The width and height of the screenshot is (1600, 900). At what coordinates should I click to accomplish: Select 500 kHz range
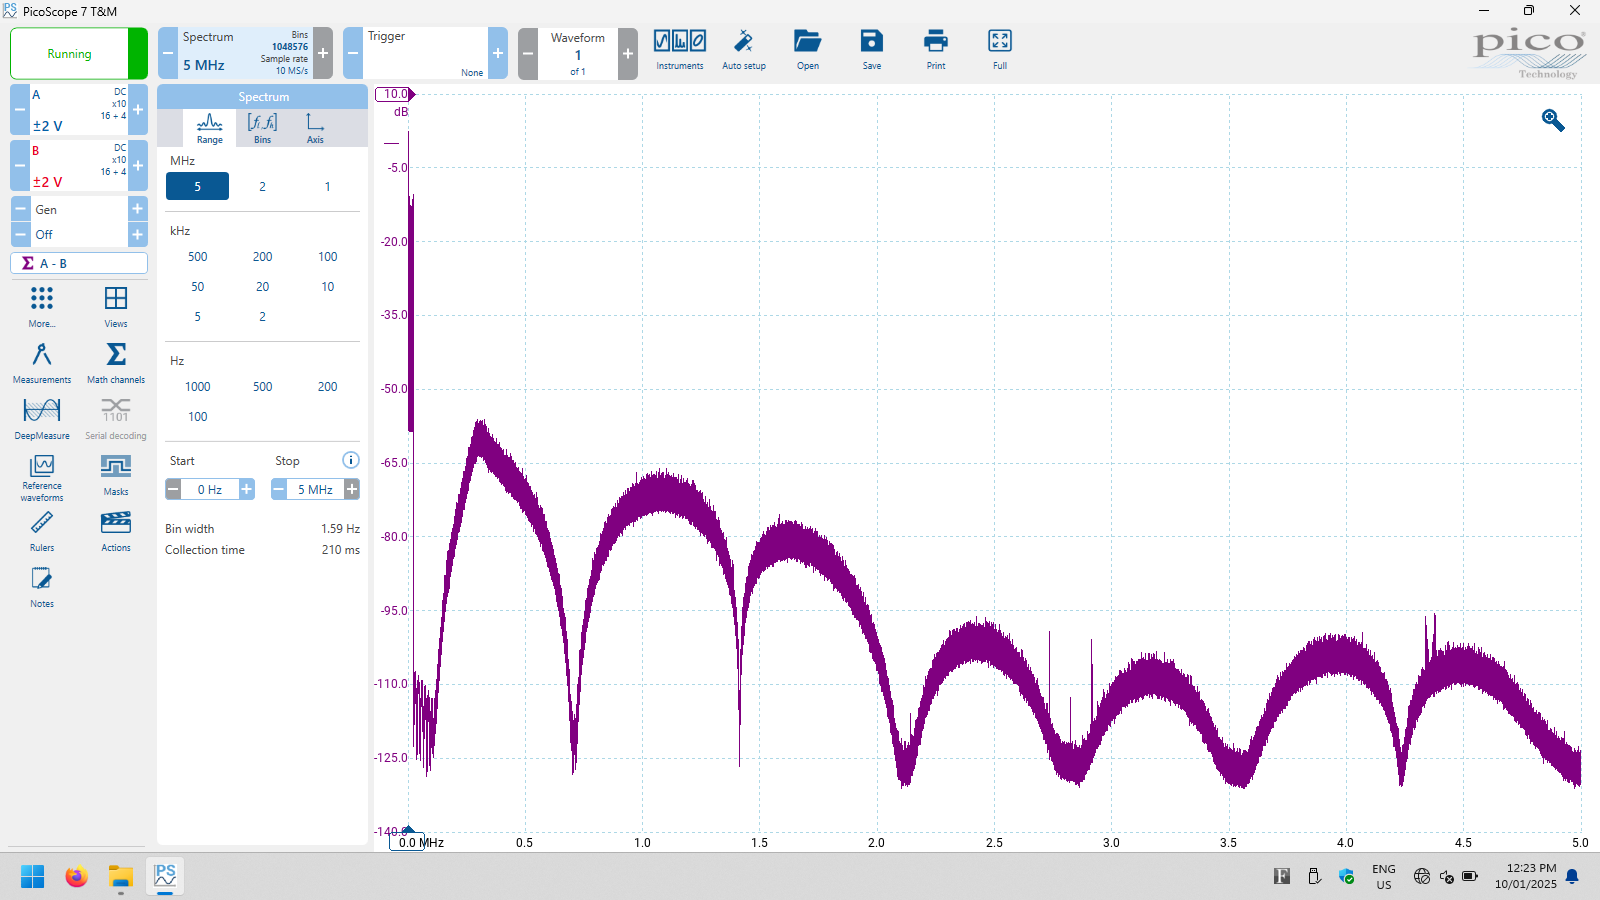pyautogui.click(x=197, y=256)
